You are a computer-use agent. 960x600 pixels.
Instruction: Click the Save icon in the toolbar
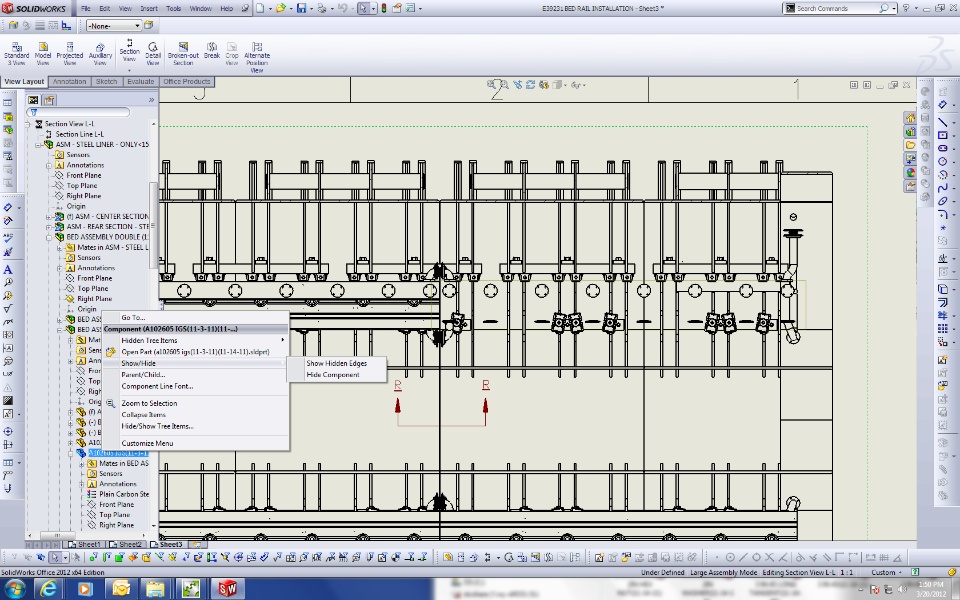[x=301, y=8]
